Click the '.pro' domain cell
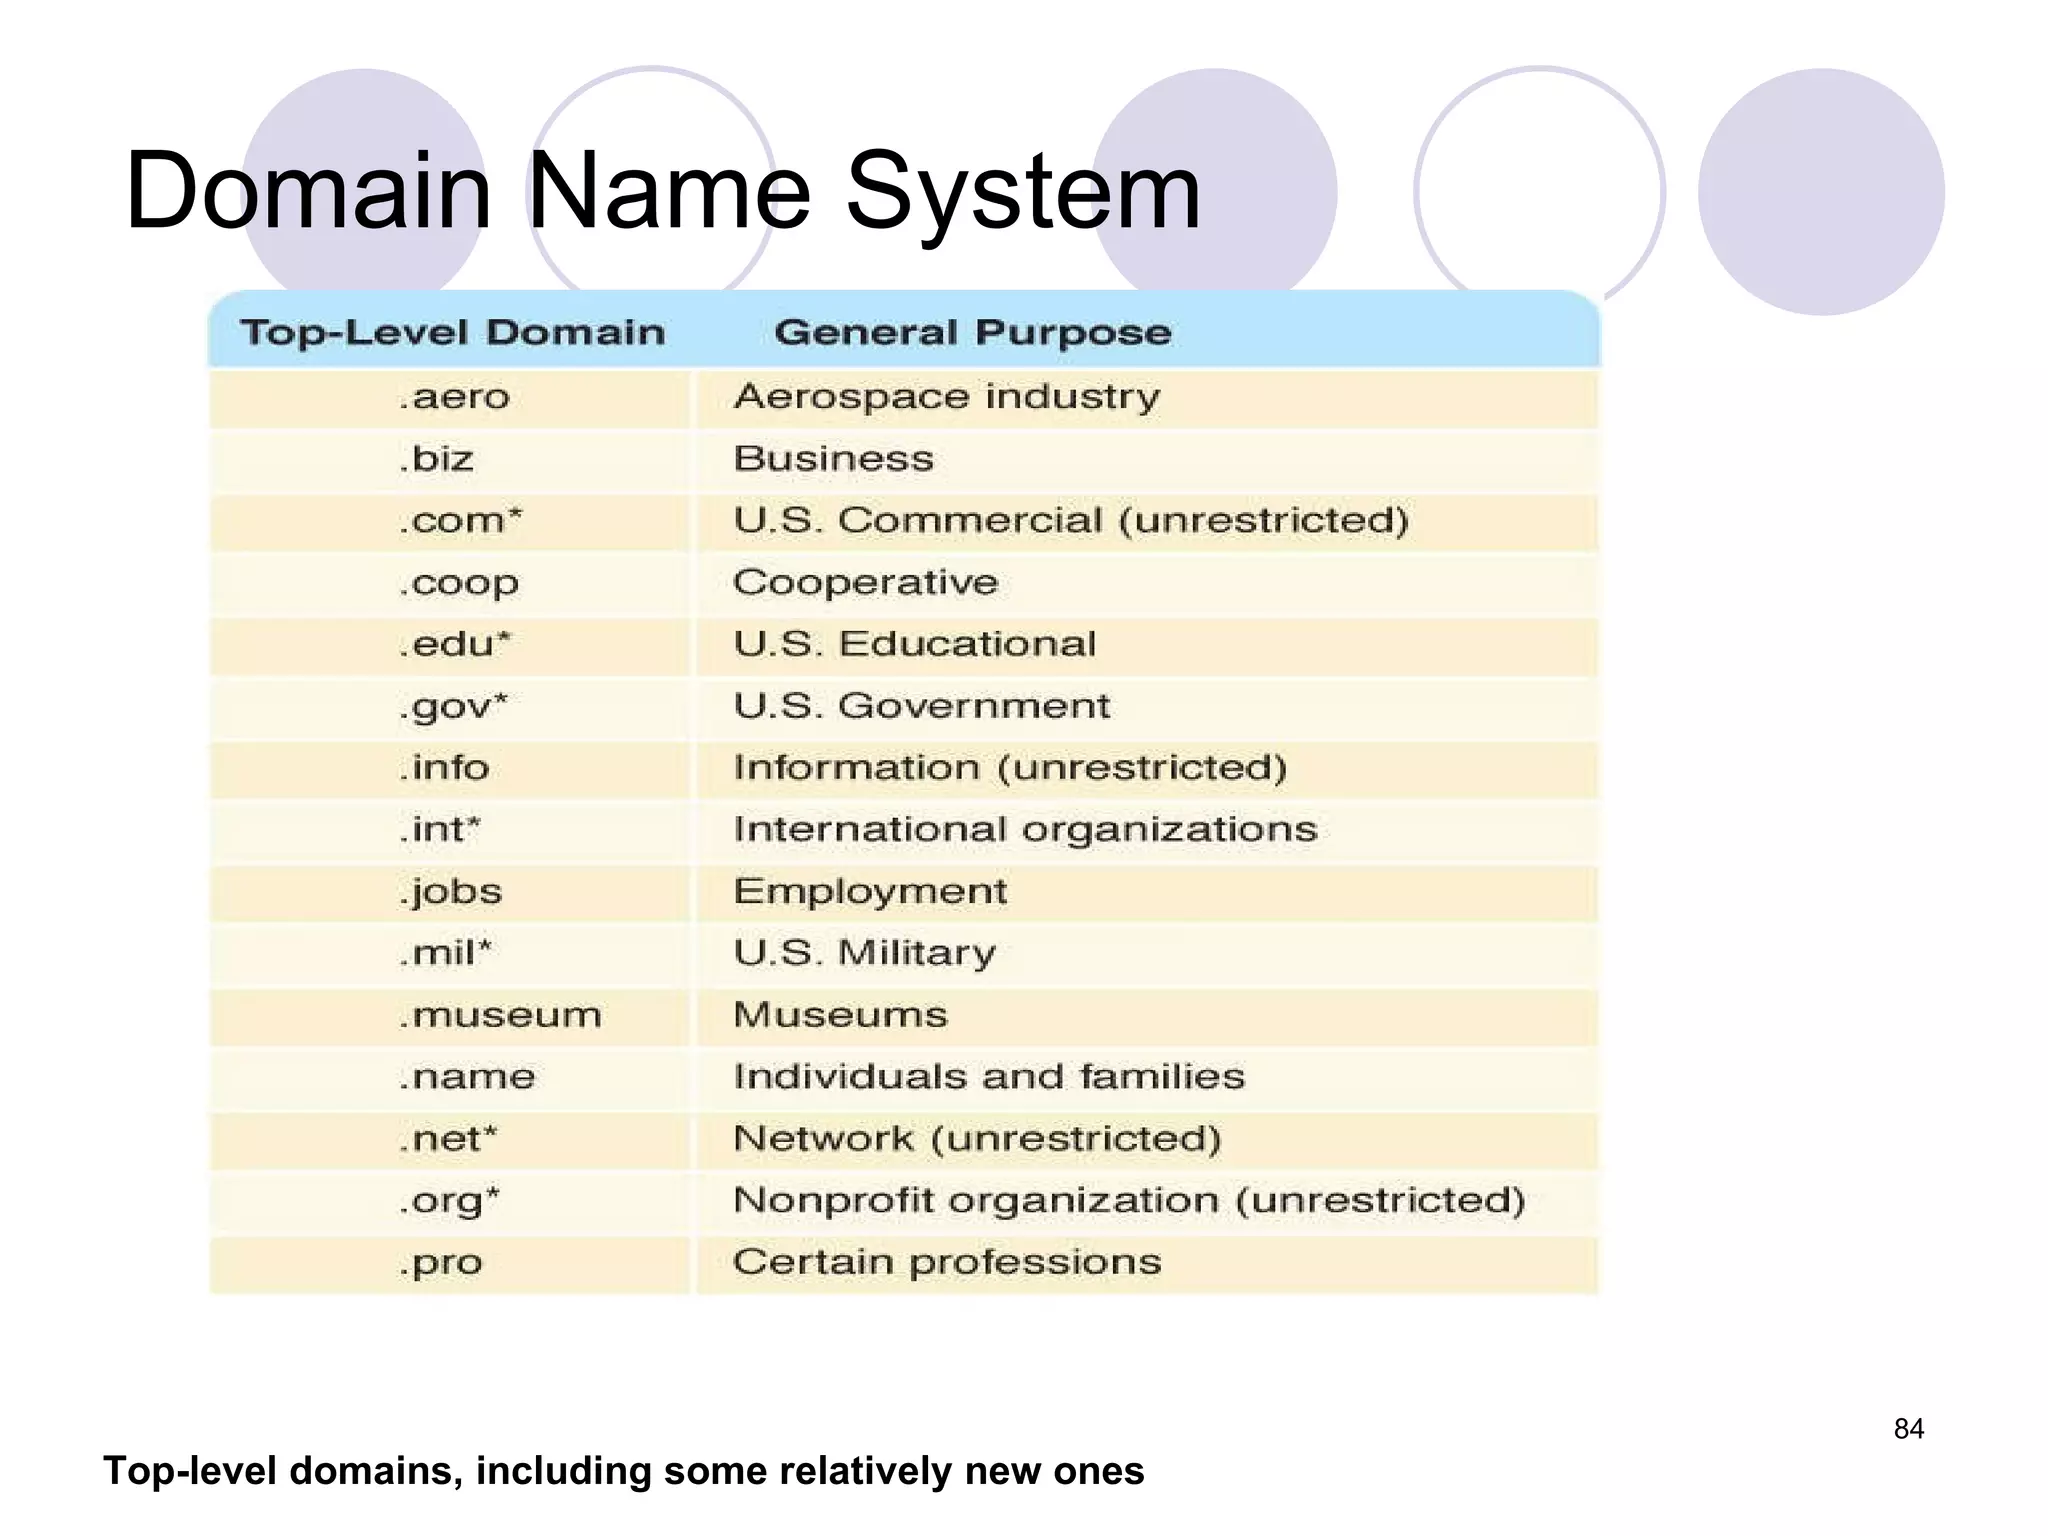 point(450,1265)
